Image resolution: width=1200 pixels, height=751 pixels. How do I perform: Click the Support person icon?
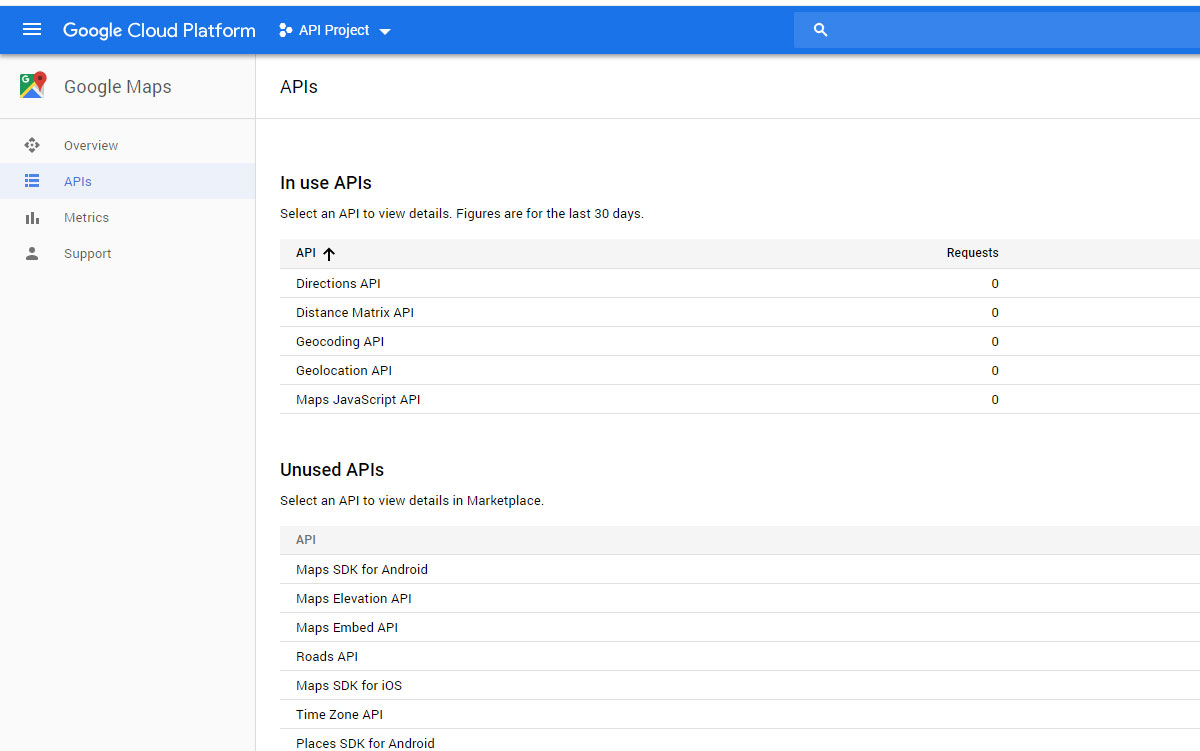32,253
